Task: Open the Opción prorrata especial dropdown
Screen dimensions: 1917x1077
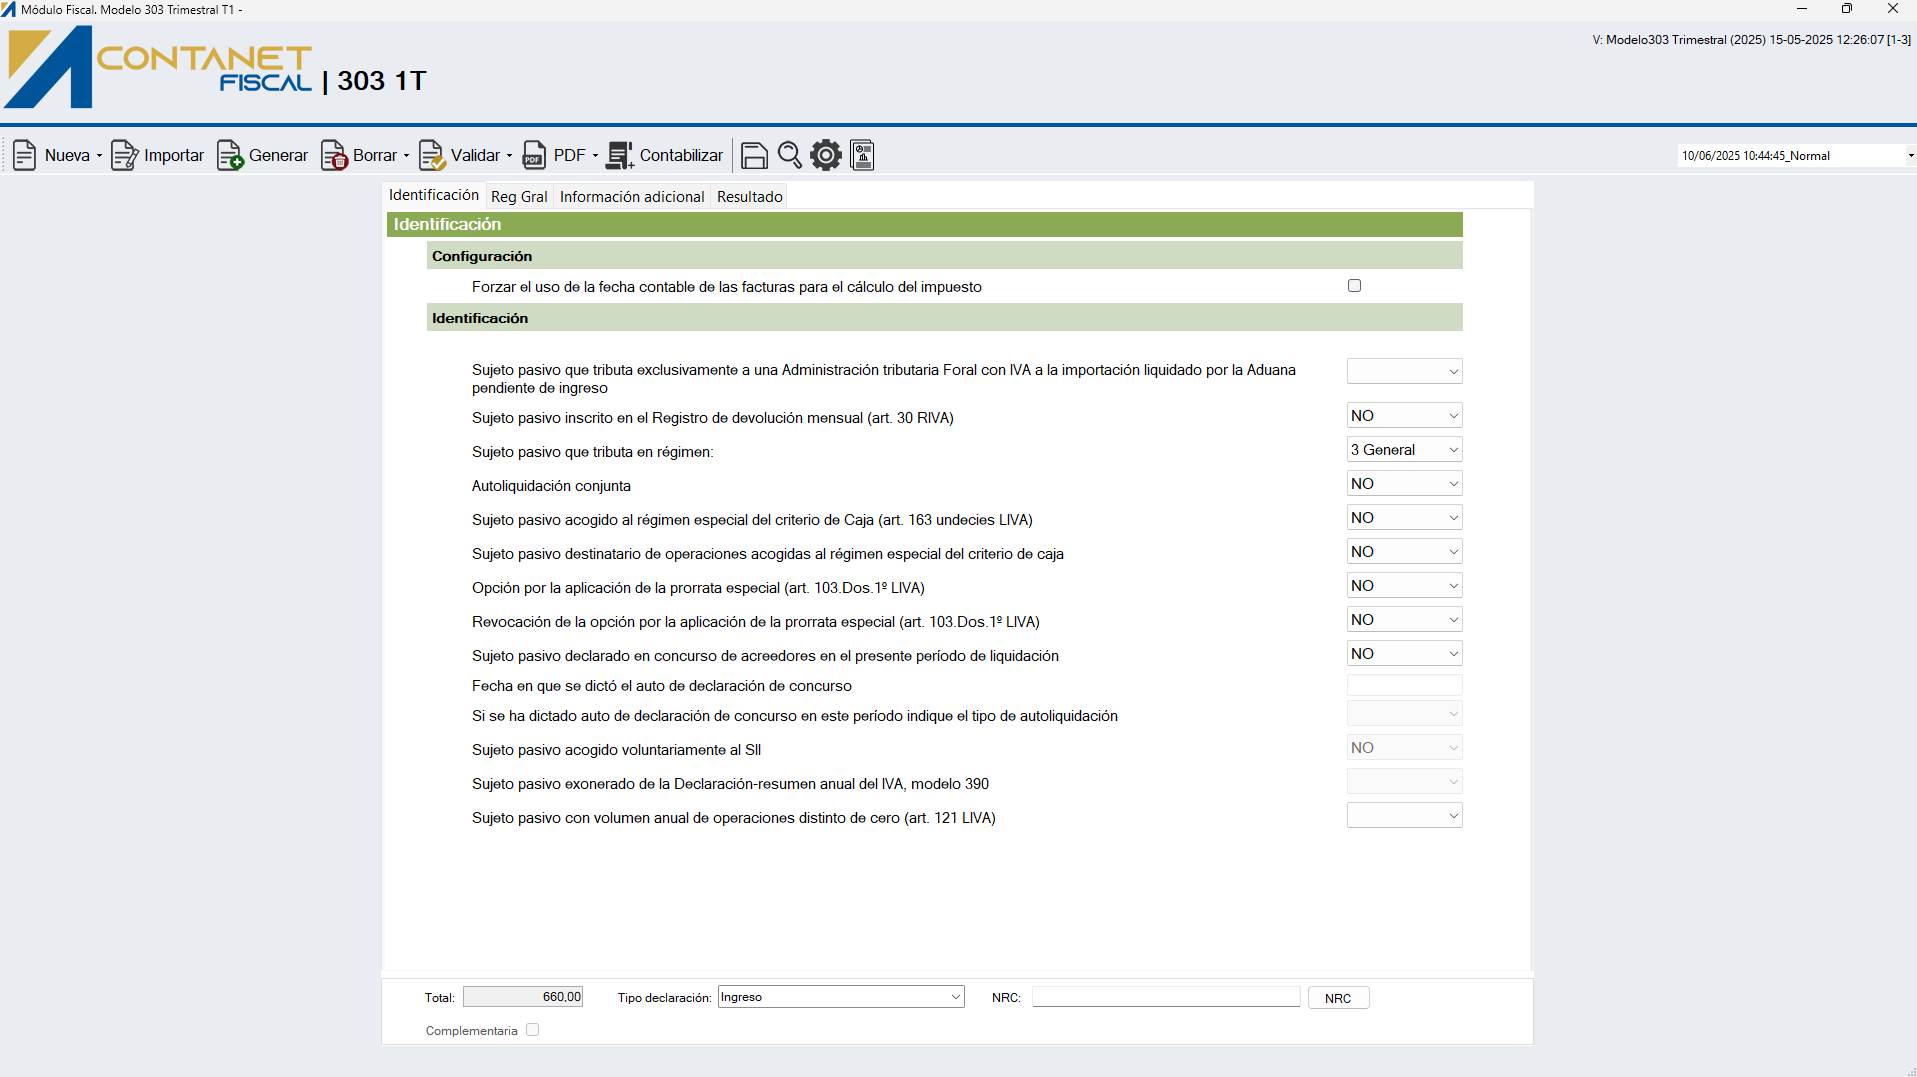Action: pyautogui.click(x=1404, y=586)
